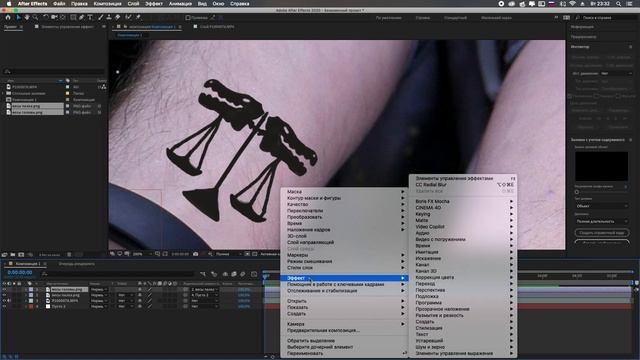The width and height of the screenshot is (640, 360).
Task: Select the Type text tool
Action: coord(90,18)
